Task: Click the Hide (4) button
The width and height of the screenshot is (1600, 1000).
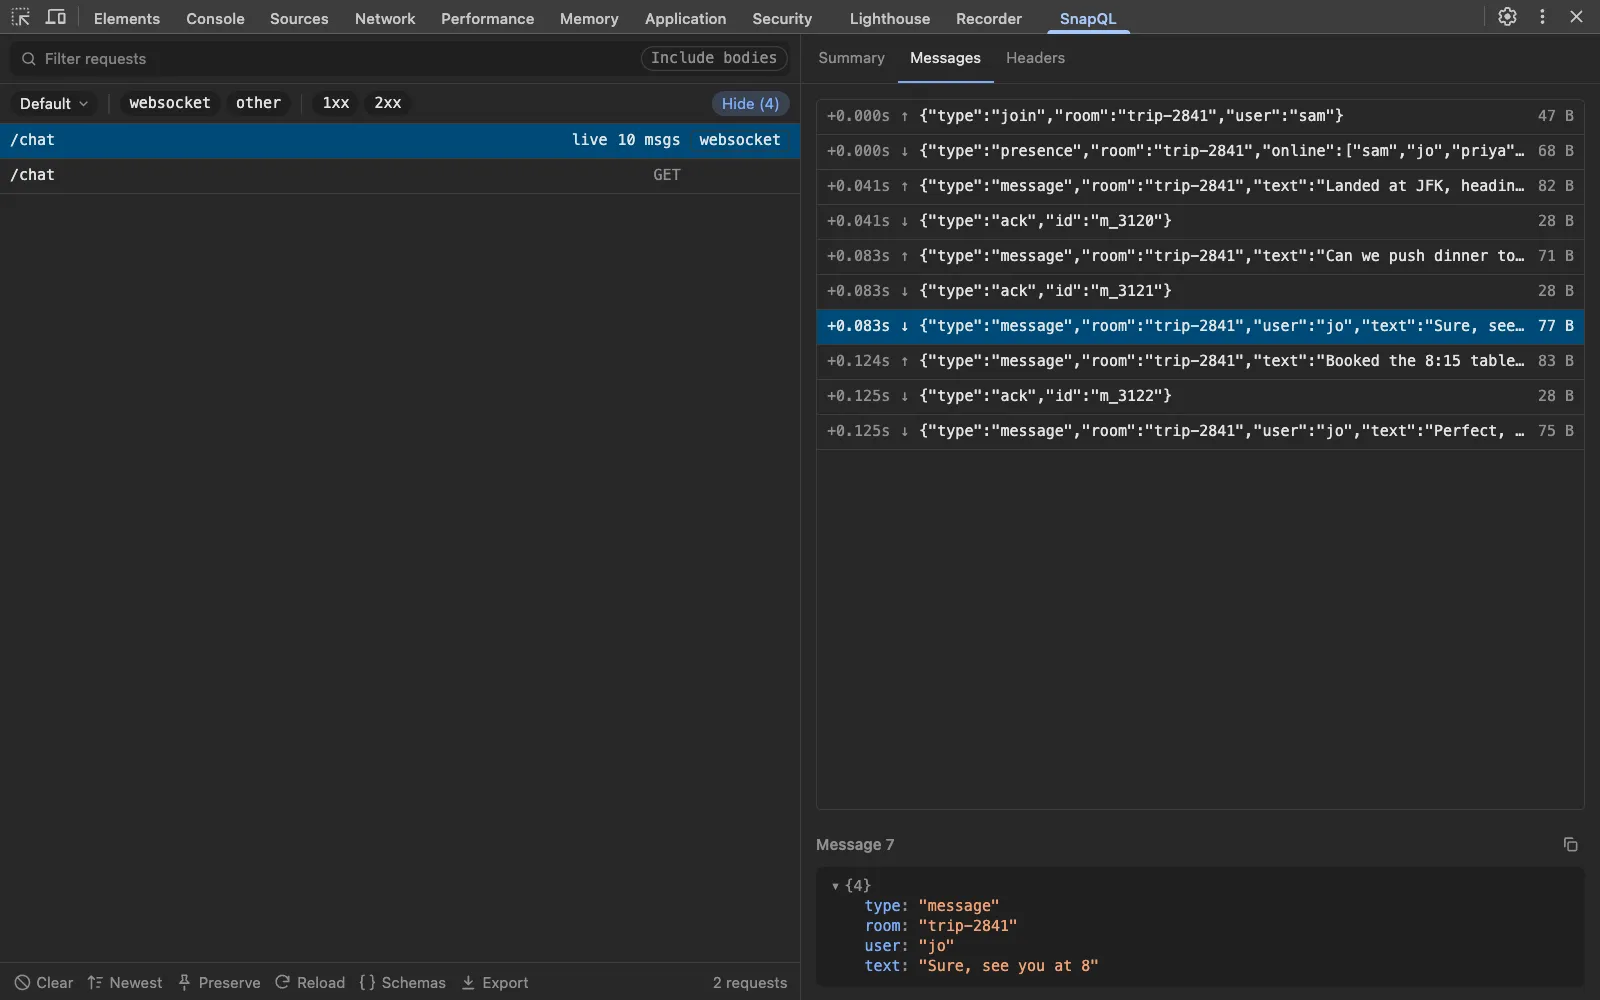Action: [x=750, y=104]
